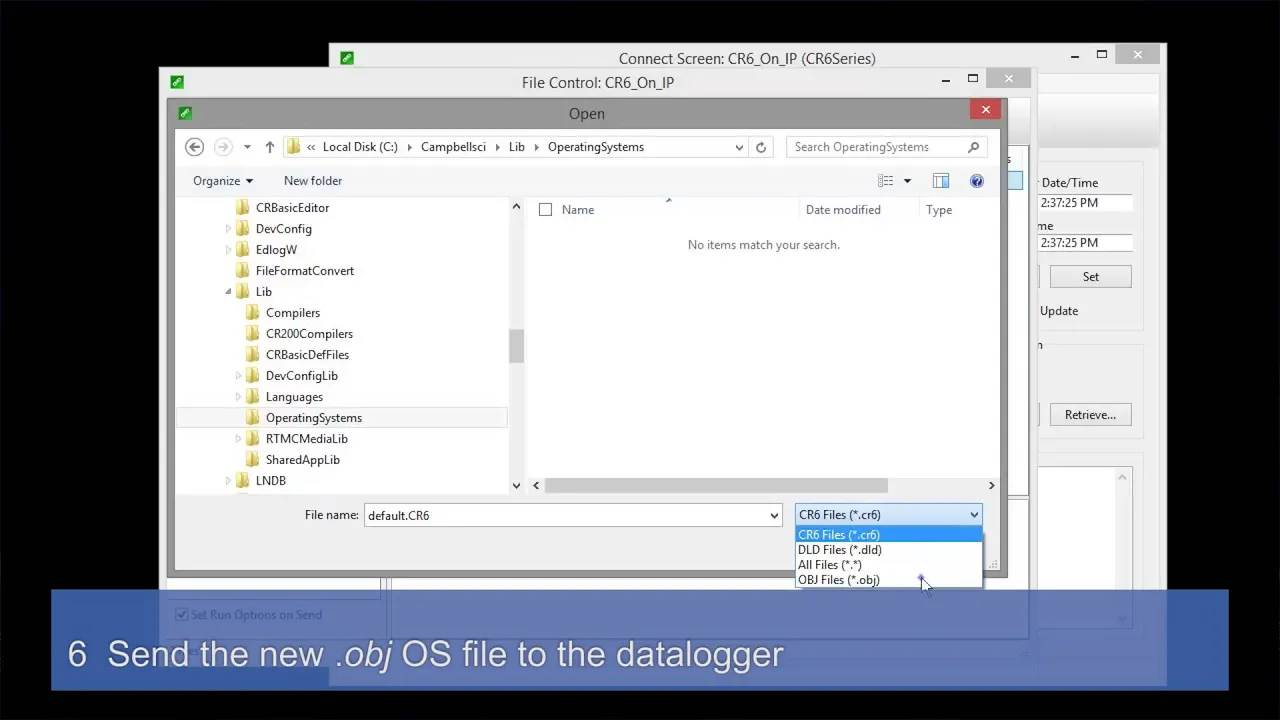Screen dimensions: 1280x720
Task: Open the view options dropdown arrow
Action: pyautogui.click(x=907, y=181)
